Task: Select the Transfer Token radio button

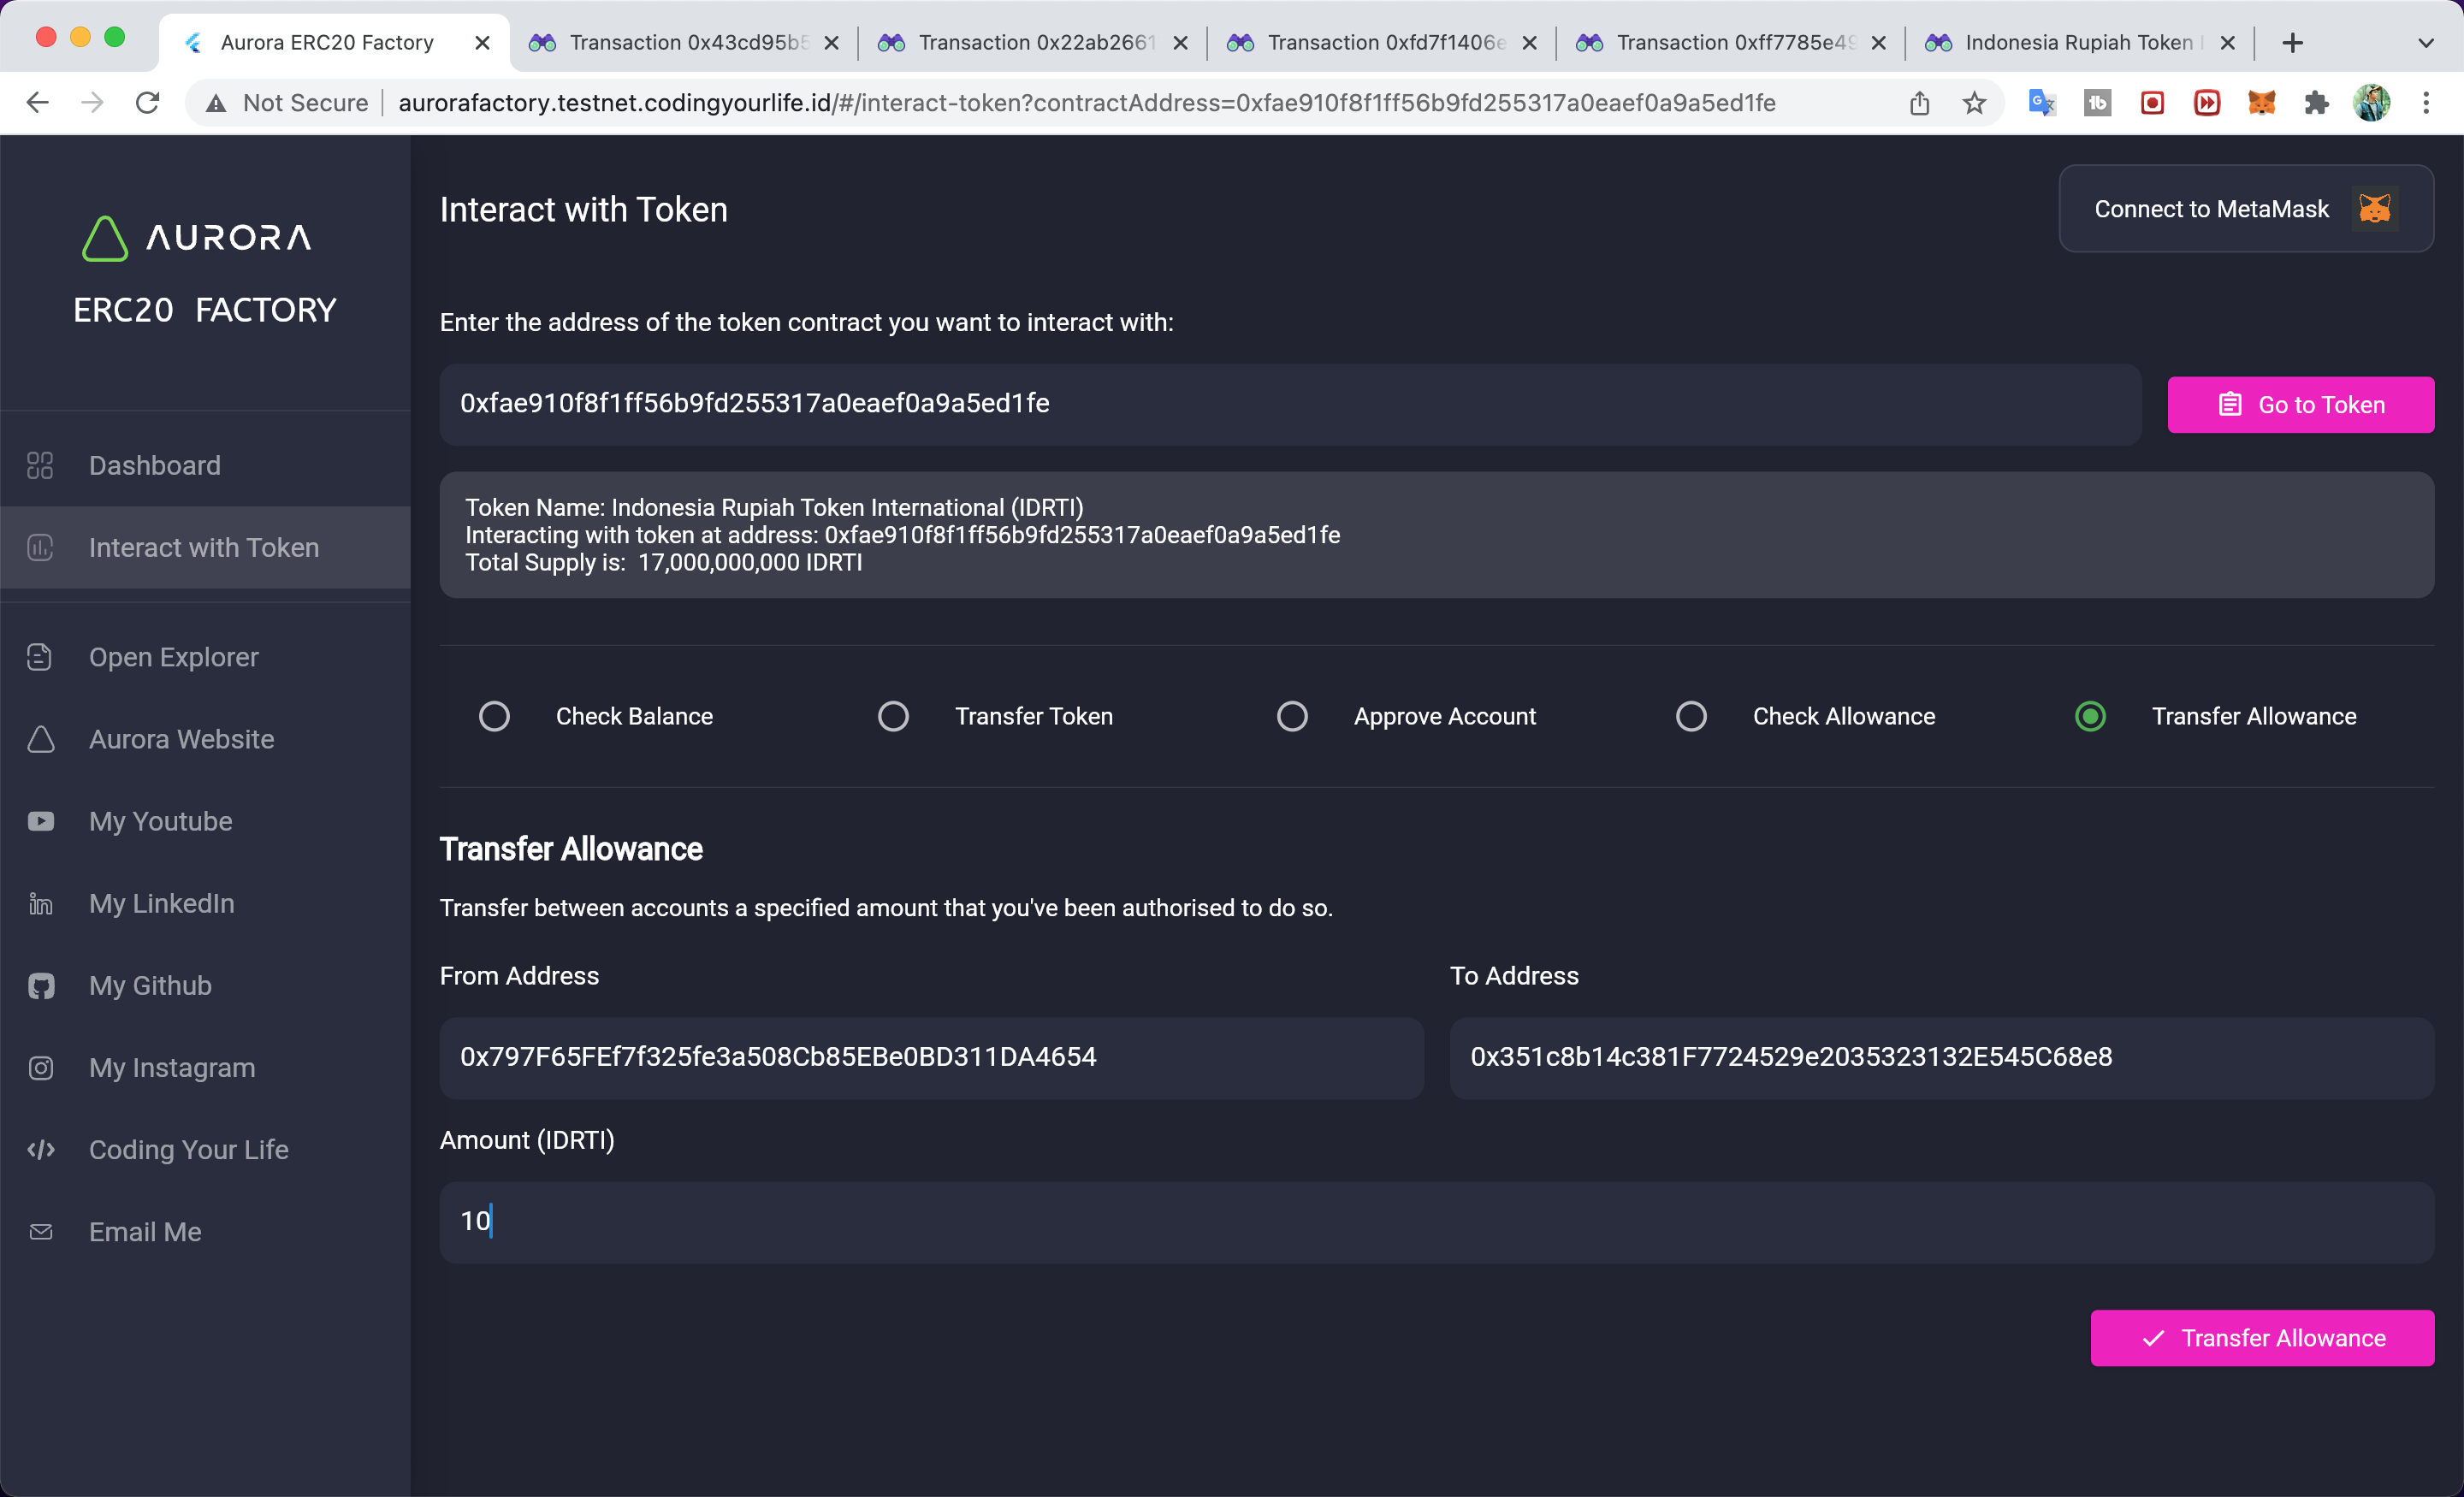Action: tap(893, 716)
